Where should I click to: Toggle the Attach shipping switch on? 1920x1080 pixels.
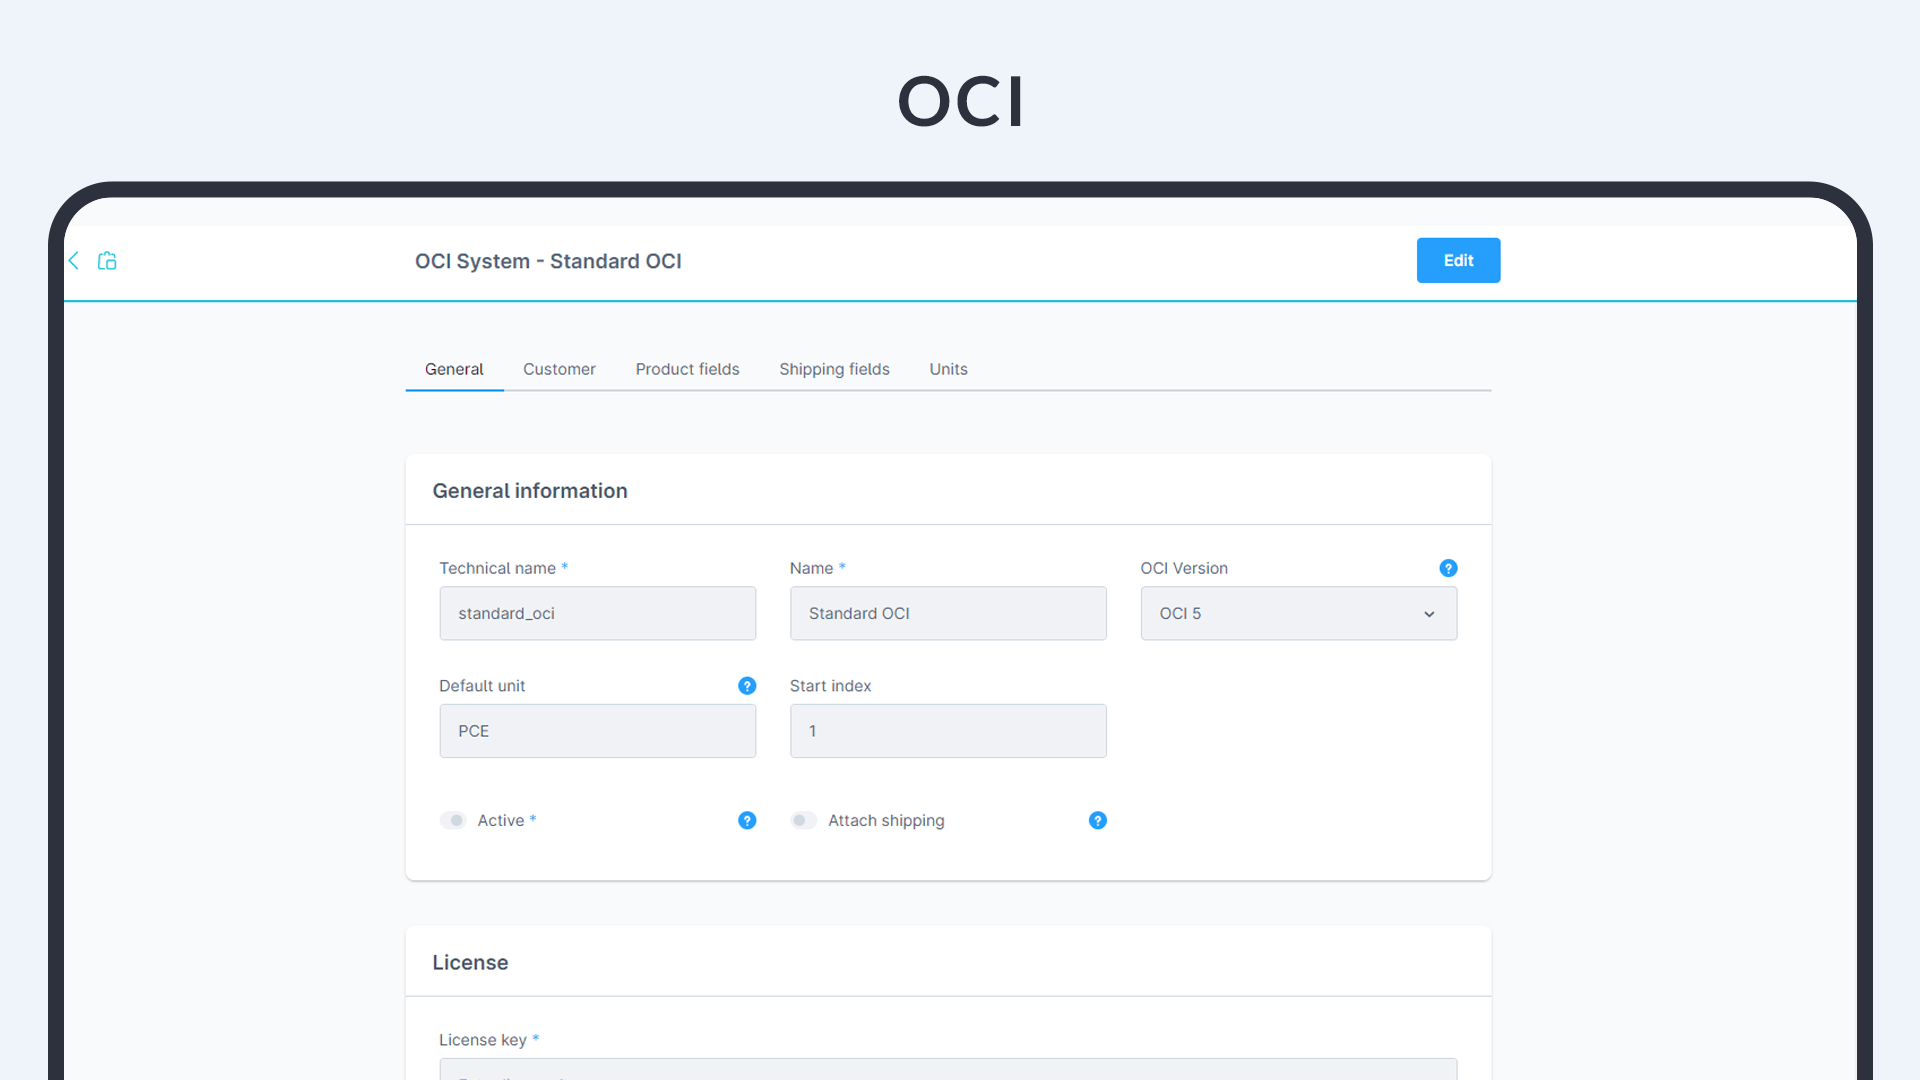point(802,820)
